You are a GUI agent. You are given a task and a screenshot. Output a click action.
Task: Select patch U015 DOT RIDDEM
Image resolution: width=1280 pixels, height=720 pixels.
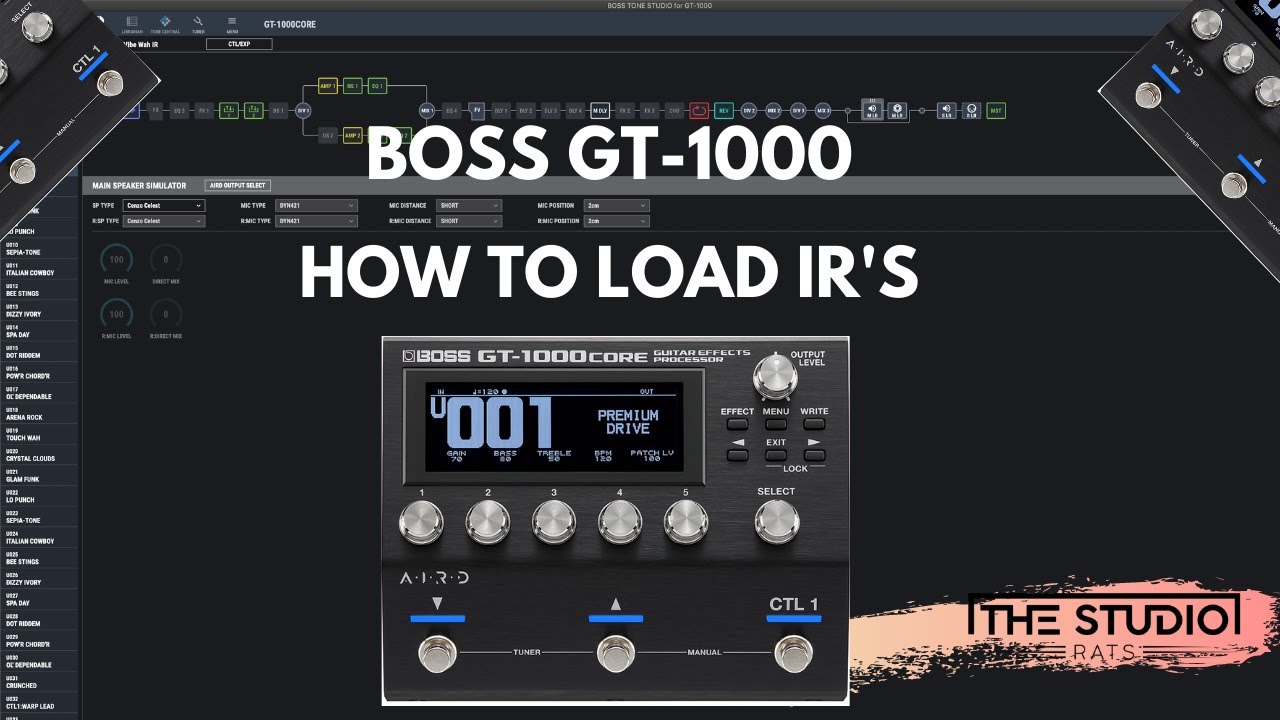point(39,352)
